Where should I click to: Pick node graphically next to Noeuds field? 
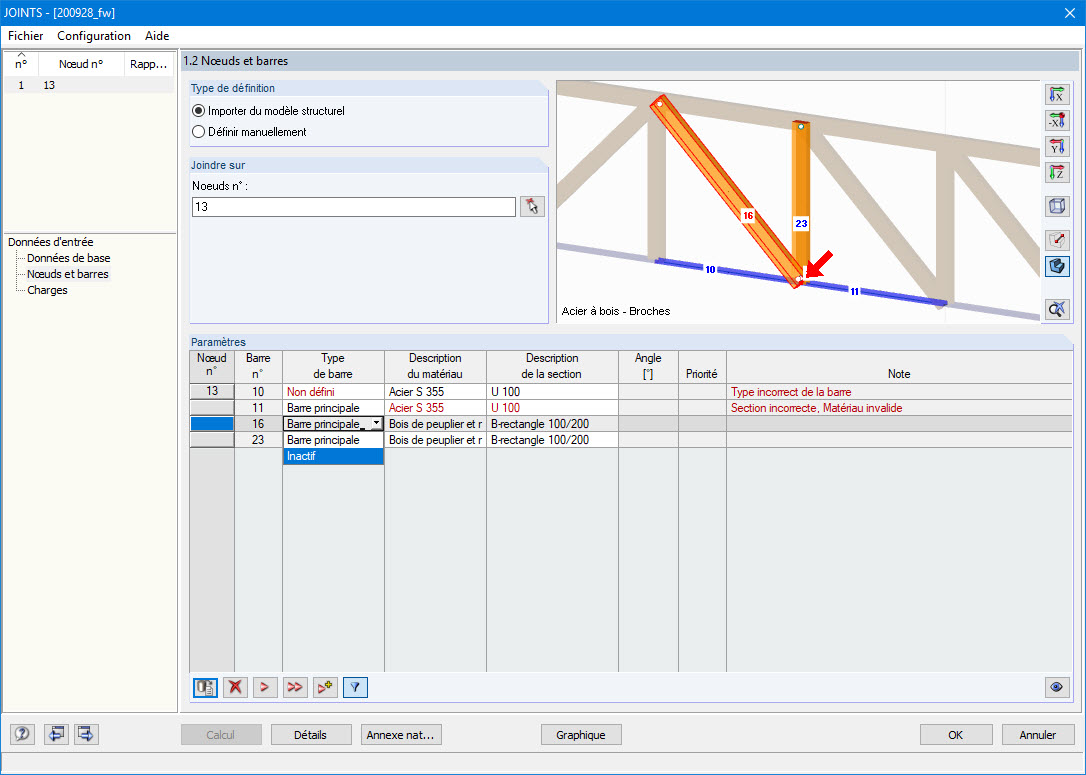[x=532, y=206]
